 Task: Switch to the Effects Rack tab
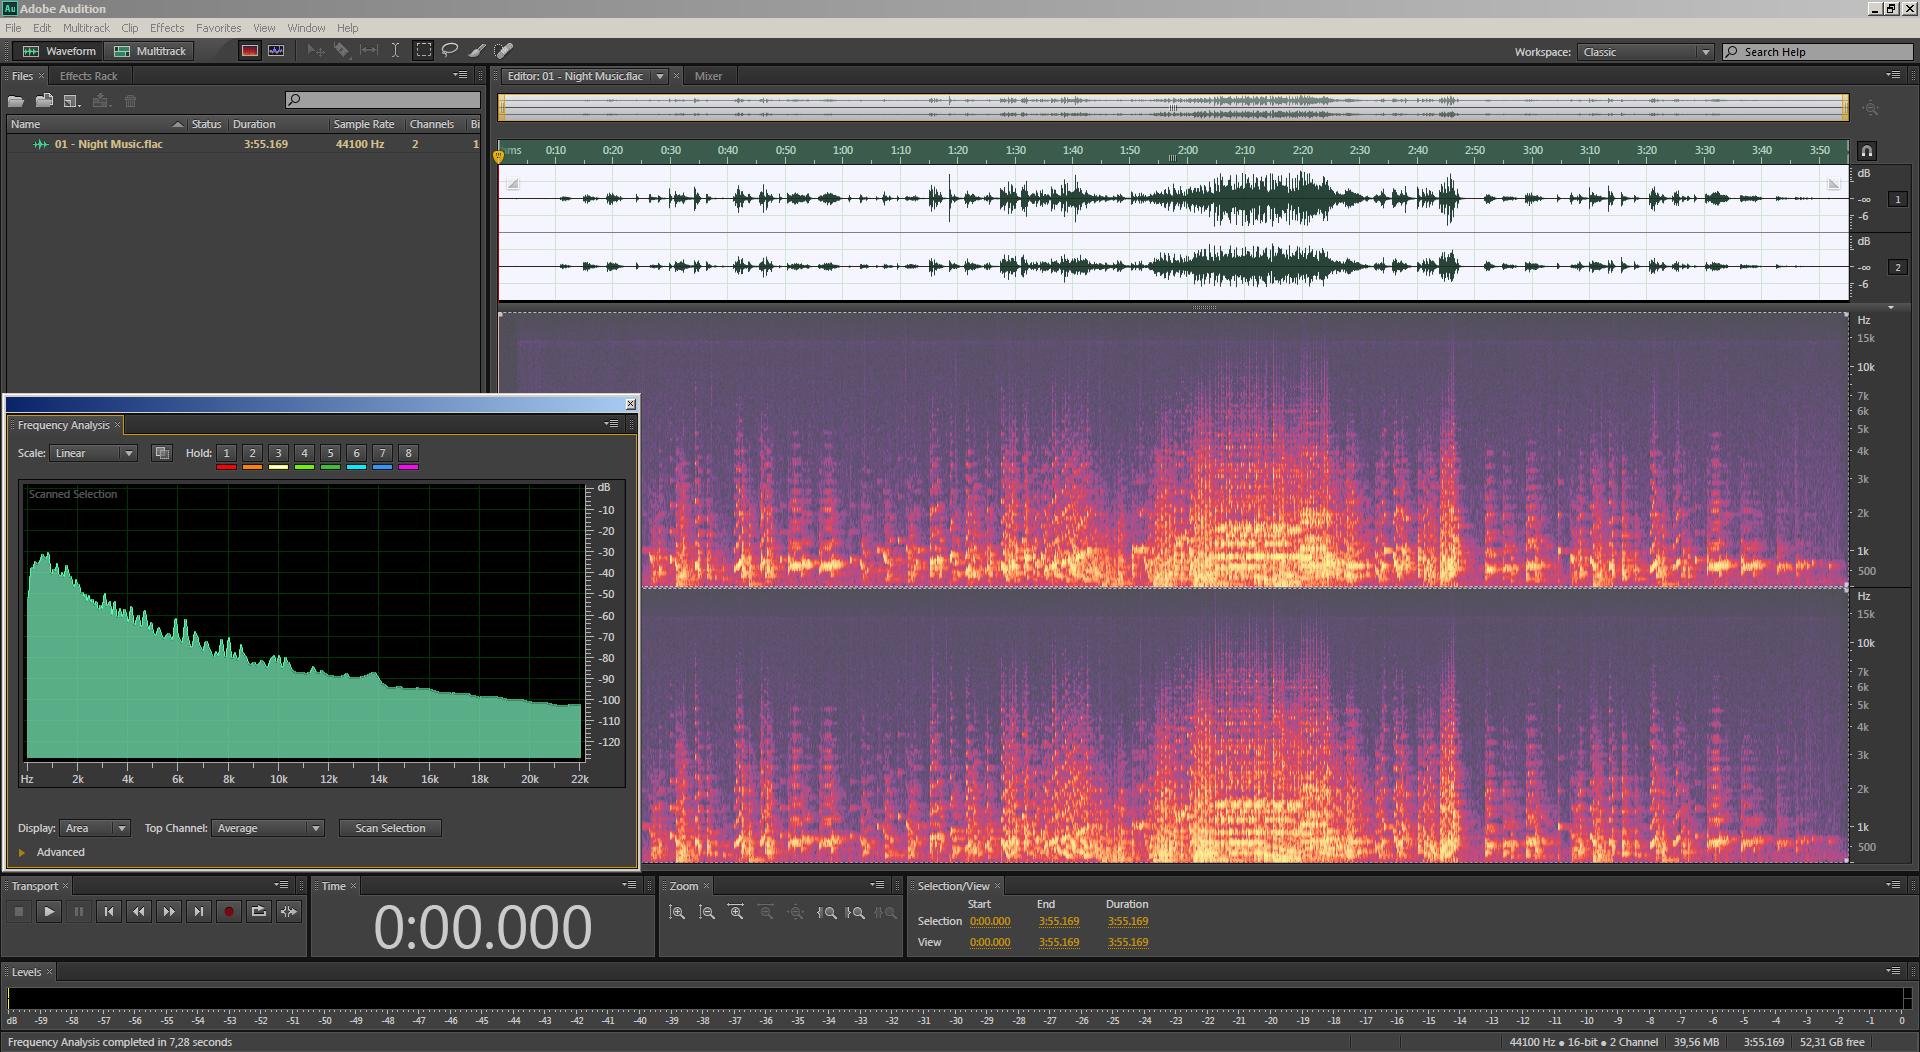88,76
